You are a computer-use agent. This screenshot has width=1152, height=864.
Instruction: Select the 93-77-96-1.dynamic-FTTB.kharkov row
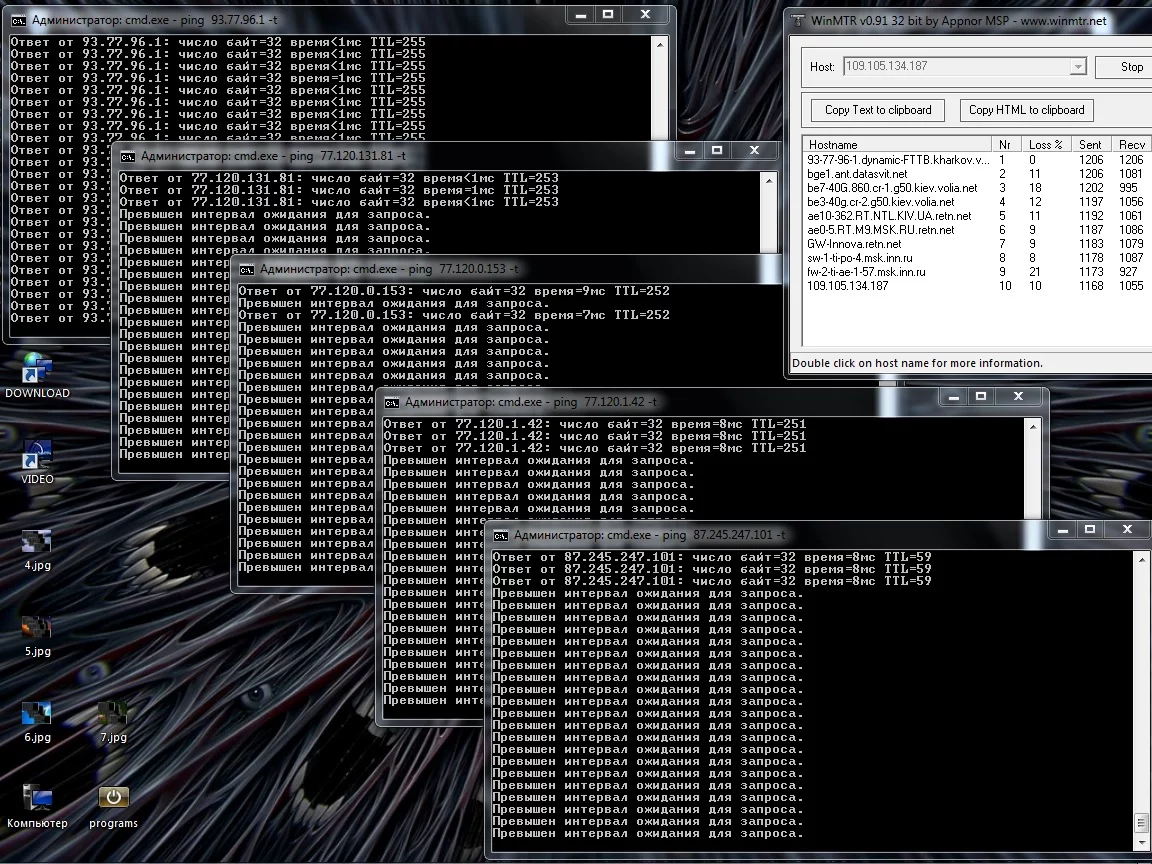tap(976, 159)
